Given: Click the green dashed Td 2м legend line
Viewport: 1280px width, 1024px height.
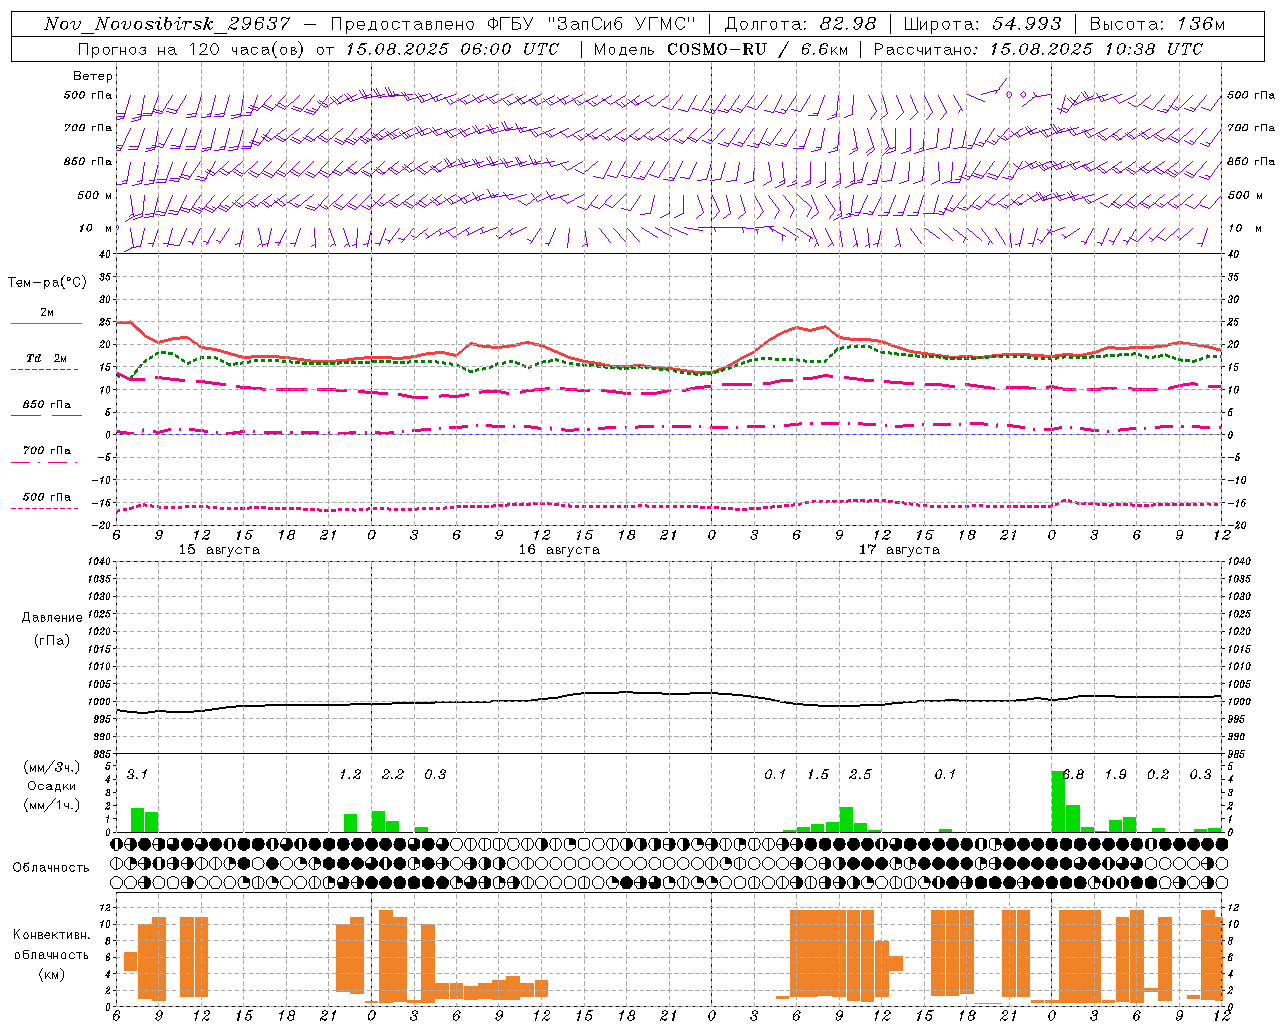Looking at the screenshot, I should [x=46, y=369].
